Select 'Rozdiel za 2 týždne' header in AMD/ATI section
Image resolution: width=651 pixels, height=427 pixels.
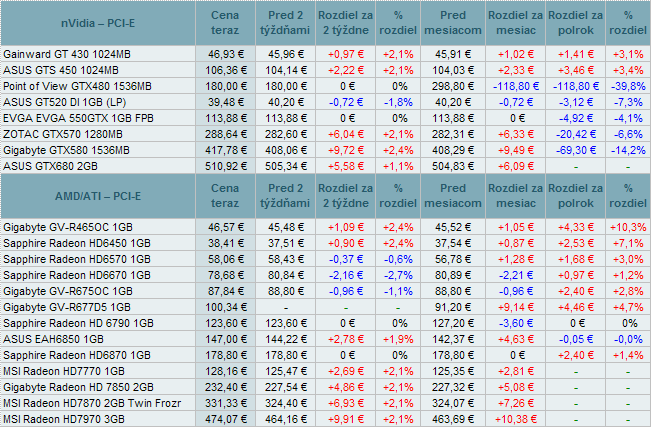click(x=345, y=196)
